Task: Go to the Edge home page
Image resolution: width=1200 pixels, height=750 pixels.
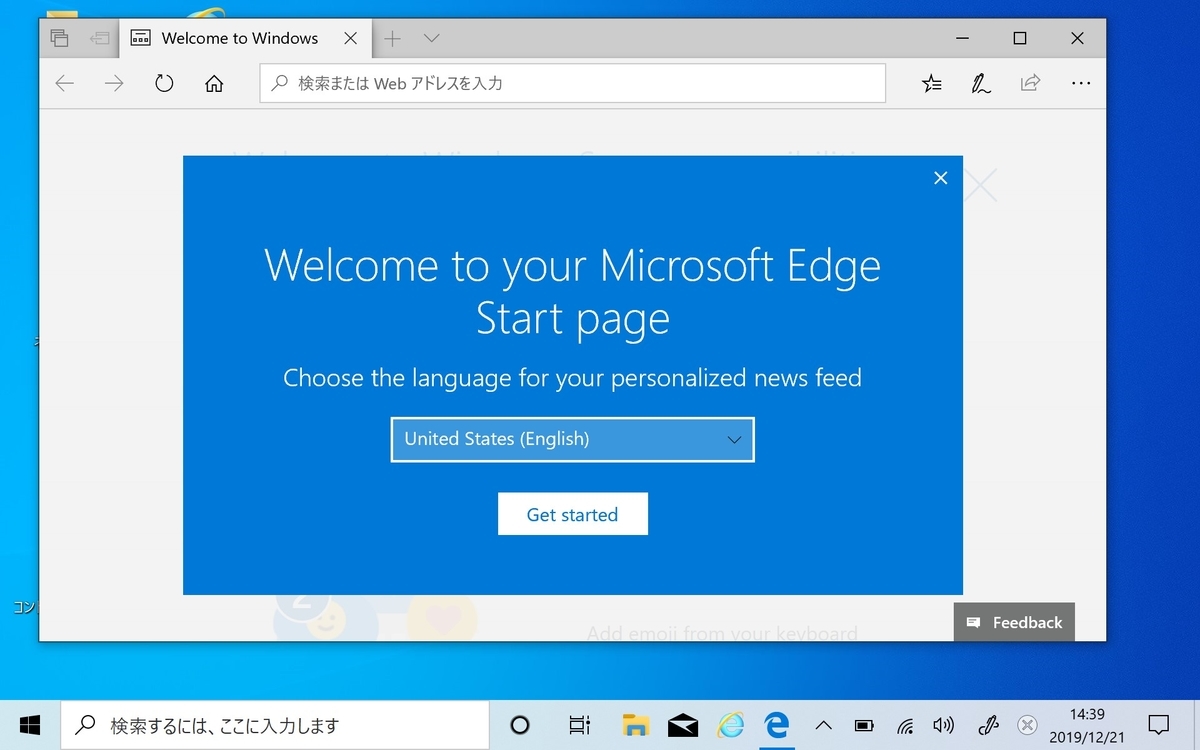Action: (214, 84)
